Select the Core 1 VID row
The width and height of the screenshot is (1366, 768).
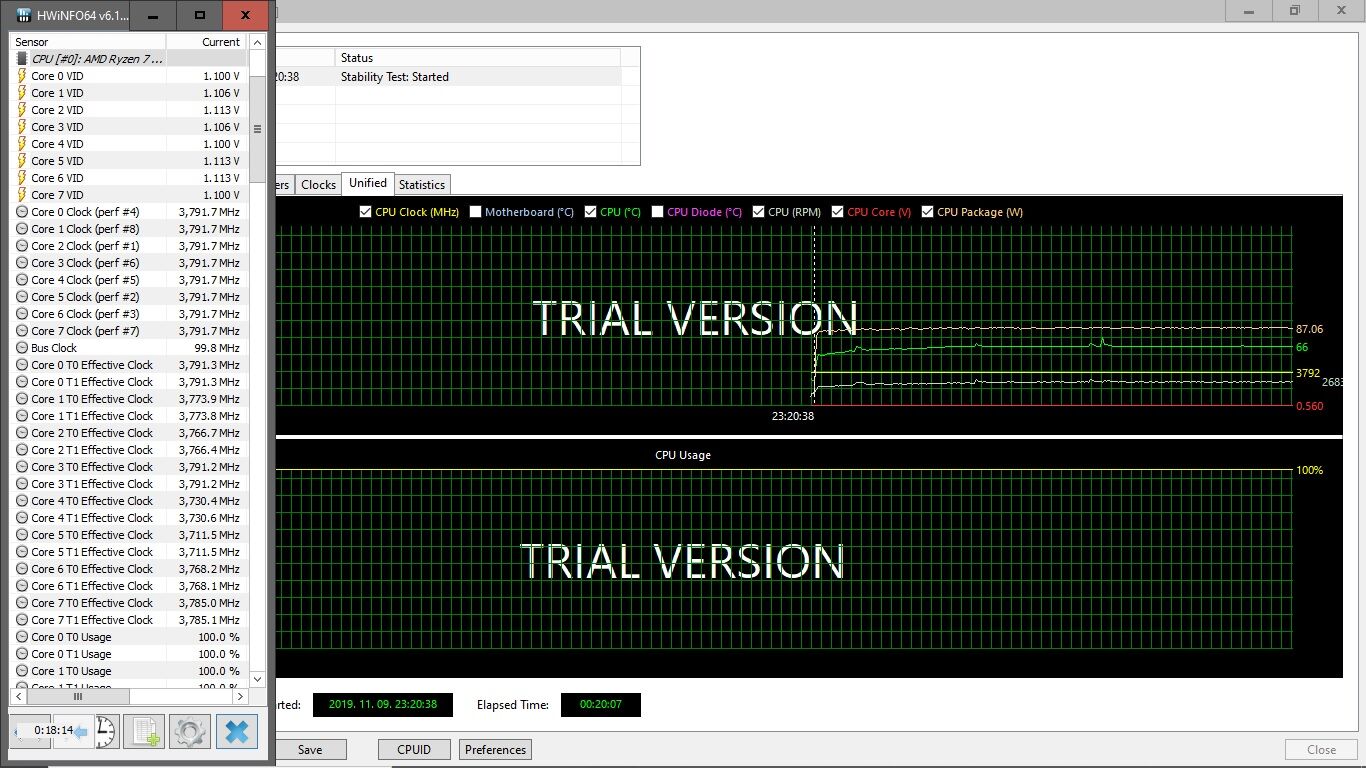click(x=128, y=93)
